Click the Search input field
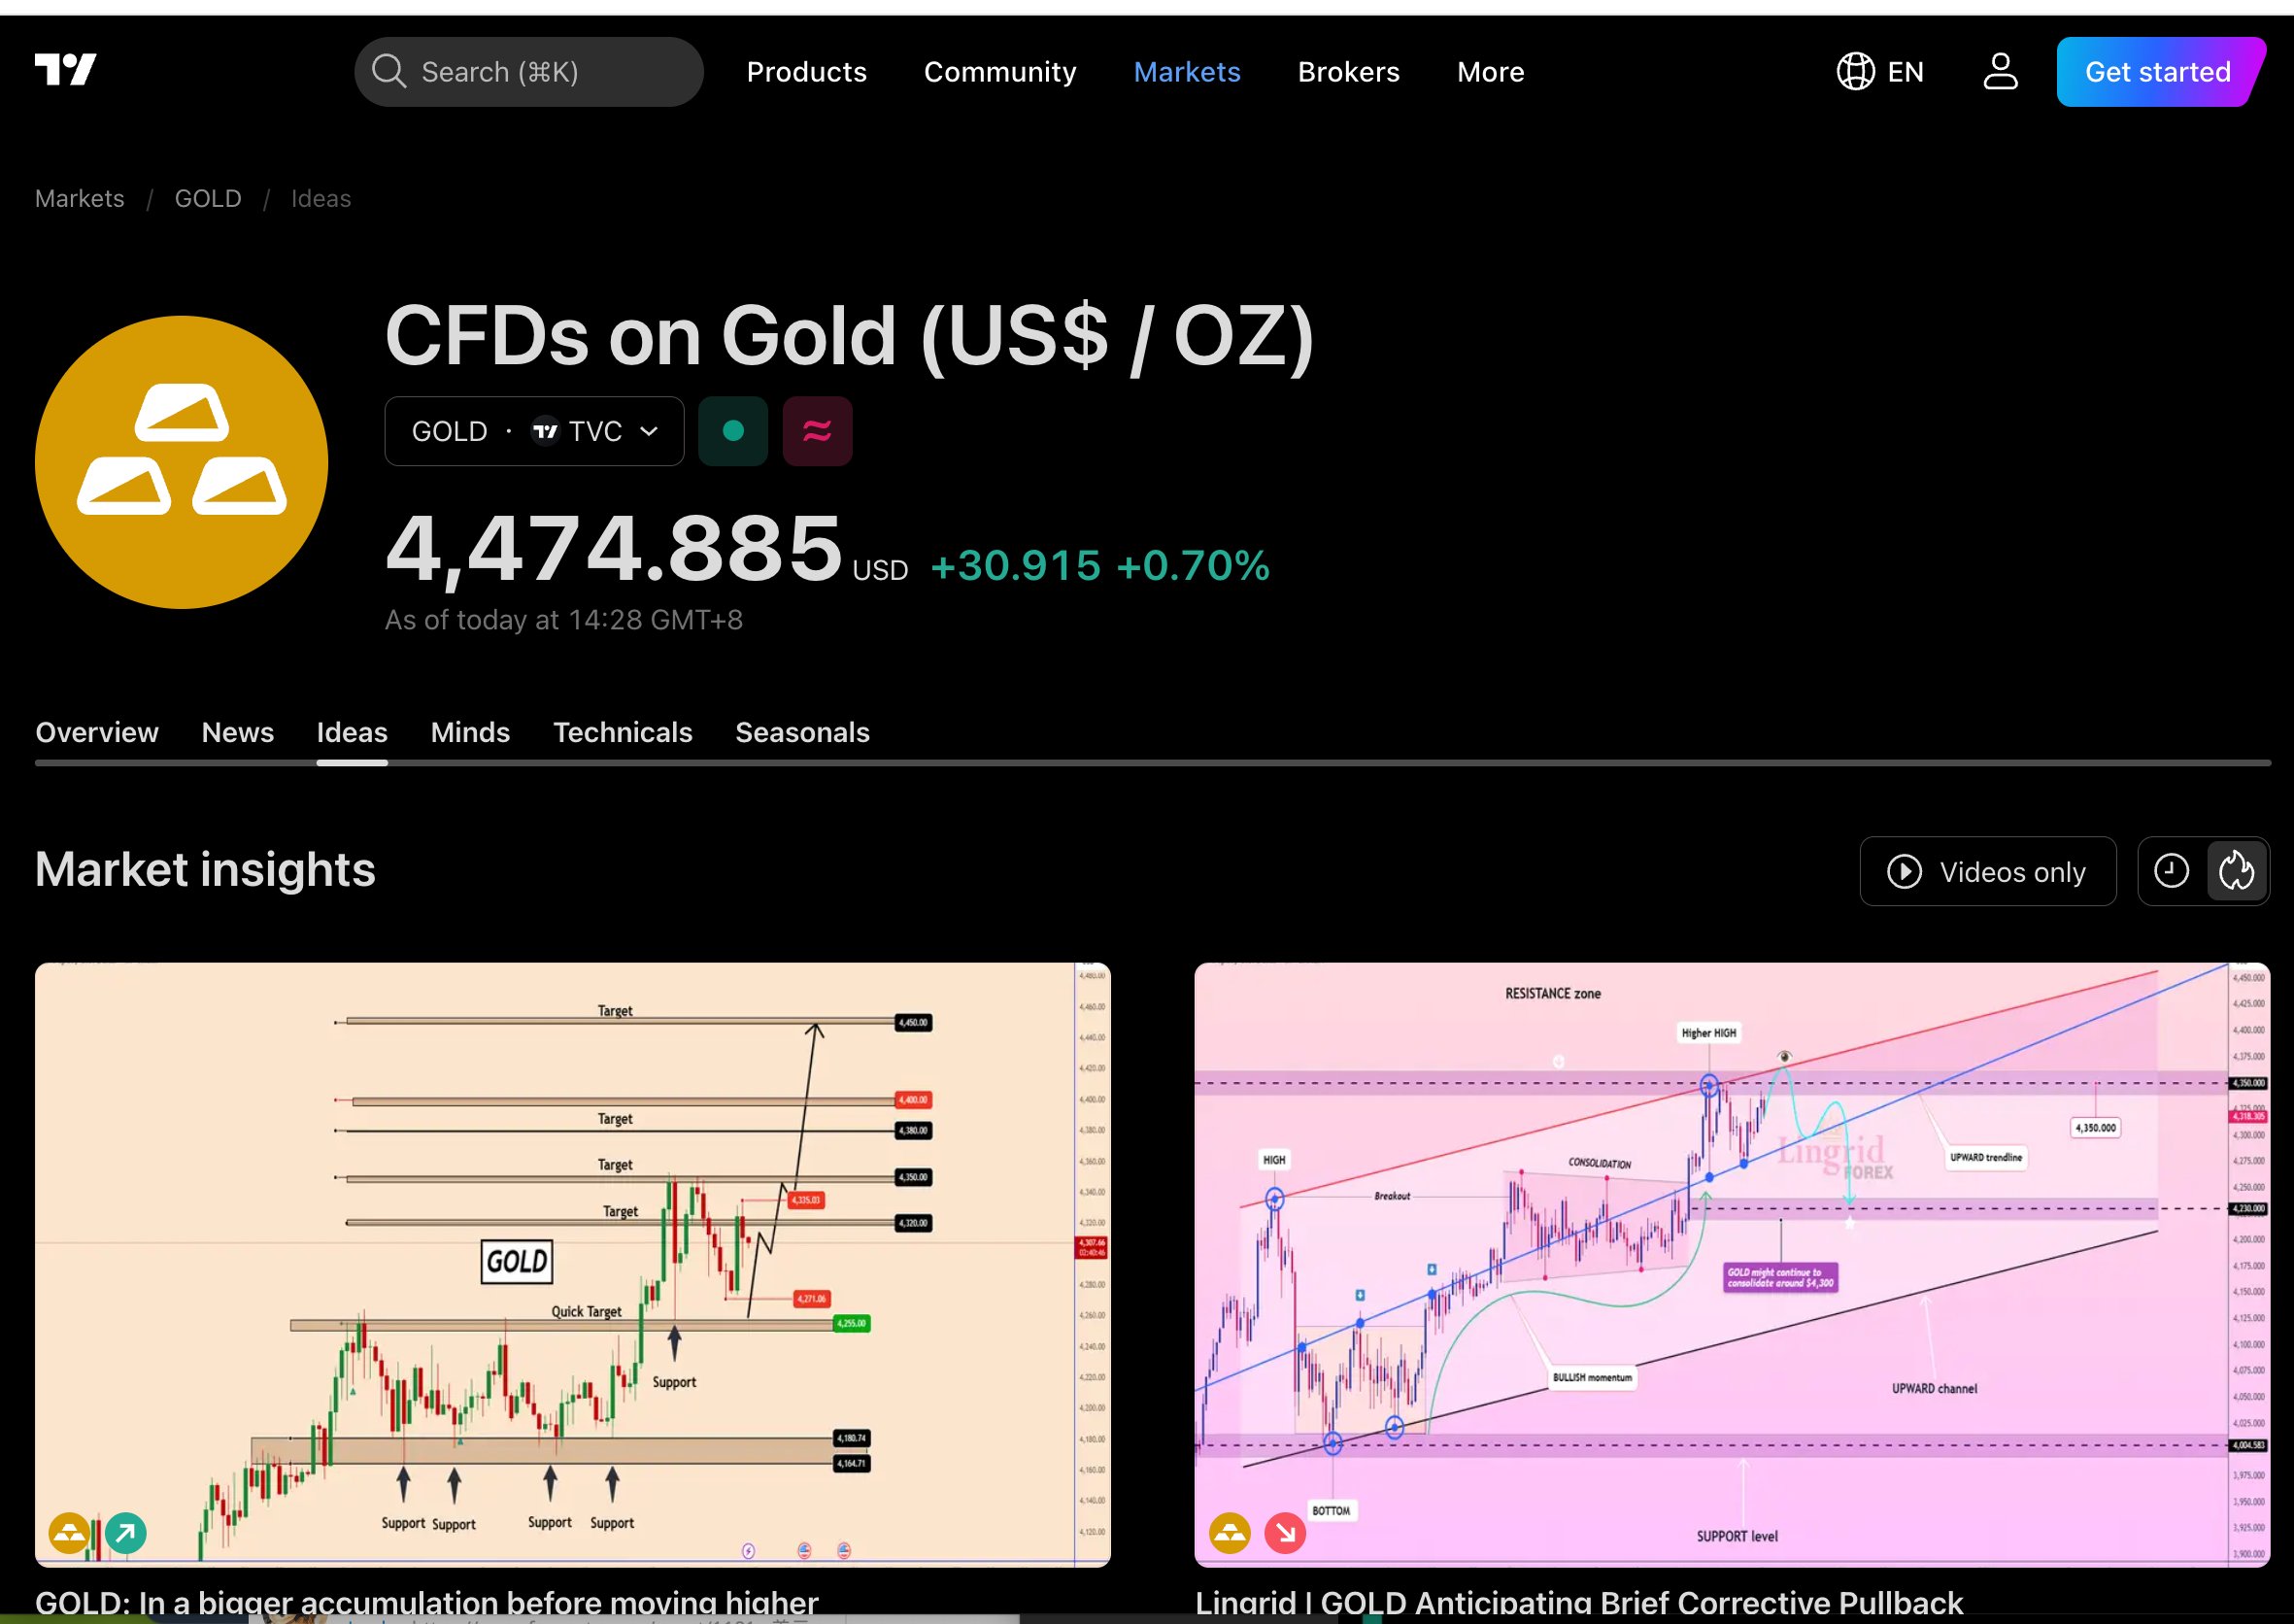The width and height of the screenshot is (2294, 1624). [529, 72]
